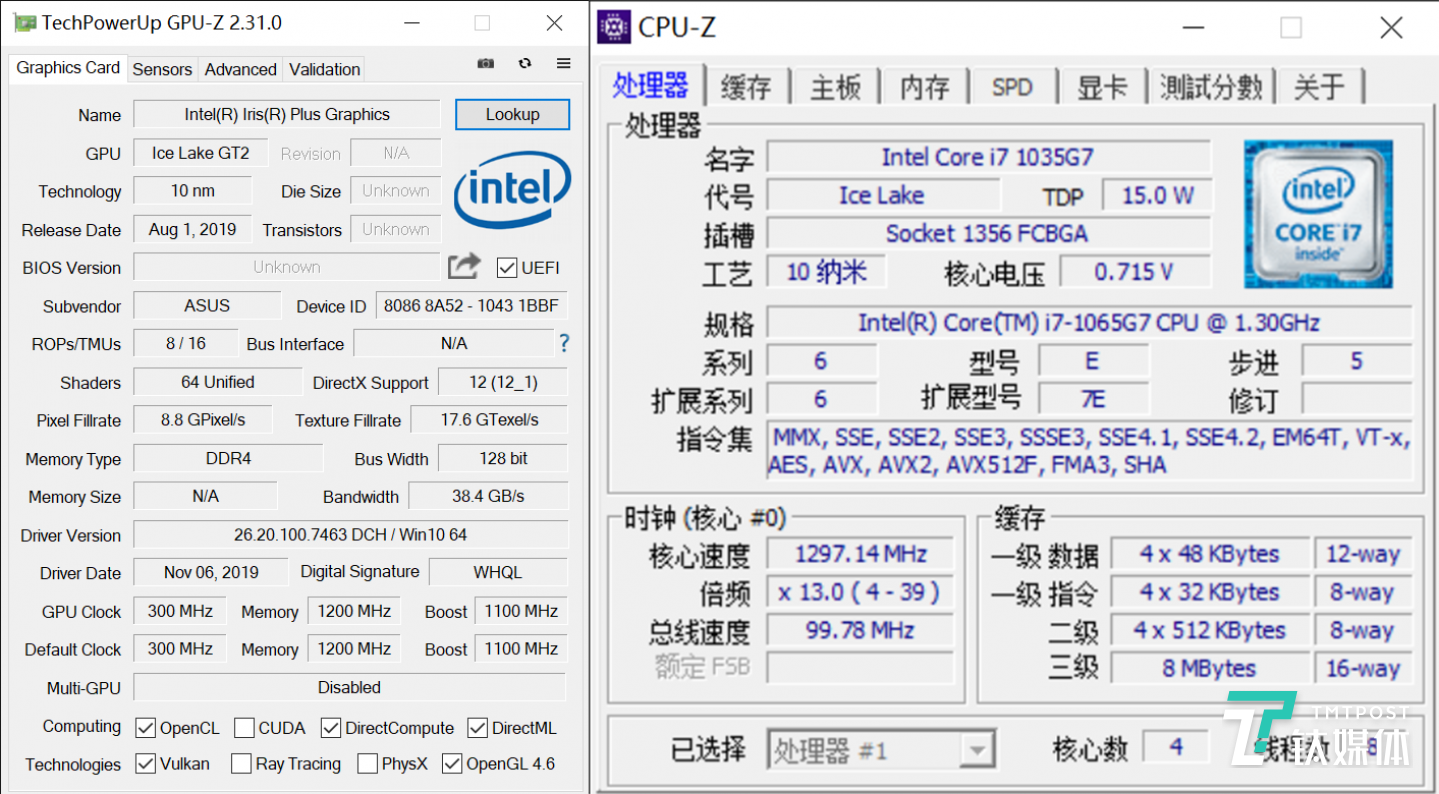Select the 测试分数 tab in CPU-Z
The image size is (1439, 794).
pos(1212,87)
